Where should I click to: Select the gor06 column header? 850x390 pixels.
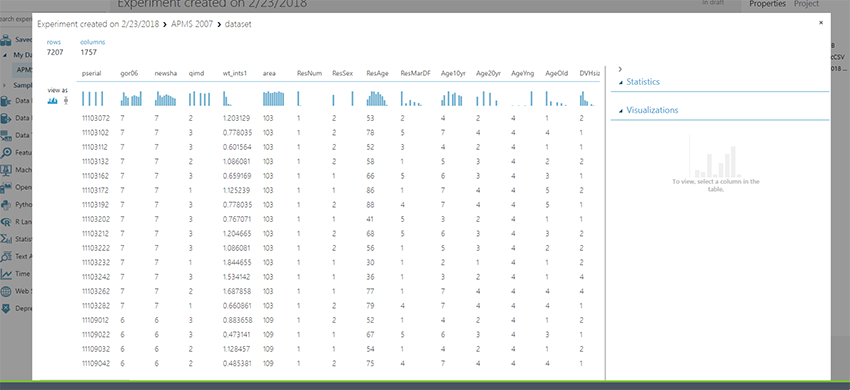128,73
